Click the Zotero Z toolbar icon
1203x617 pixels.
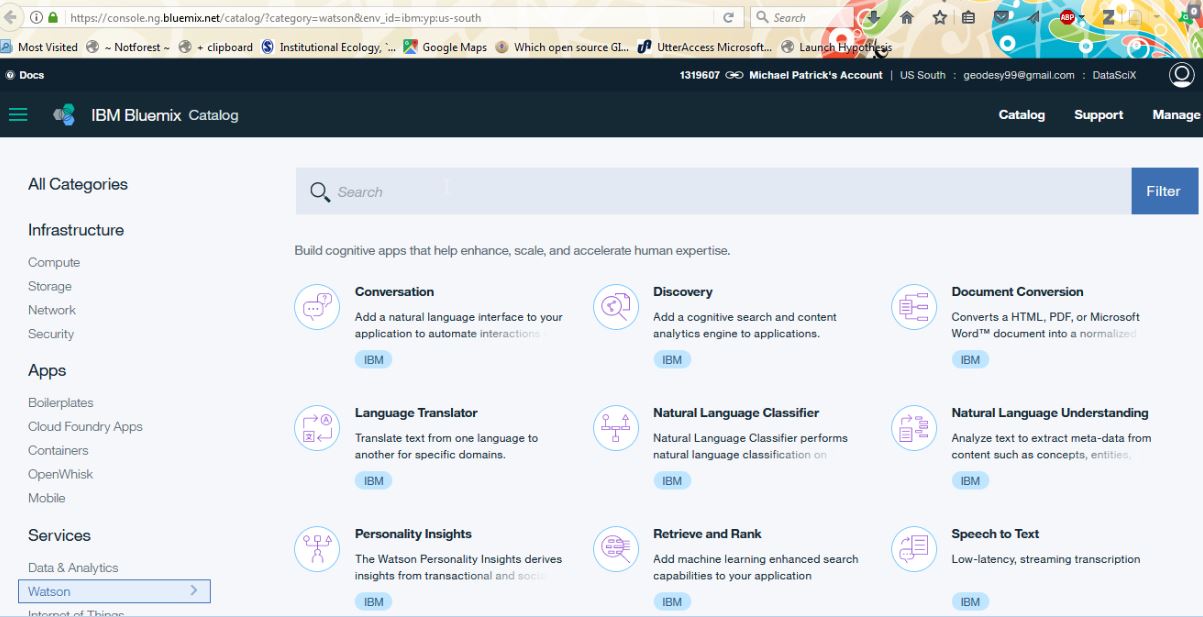pyautogui.click(x=1109, y=18)
